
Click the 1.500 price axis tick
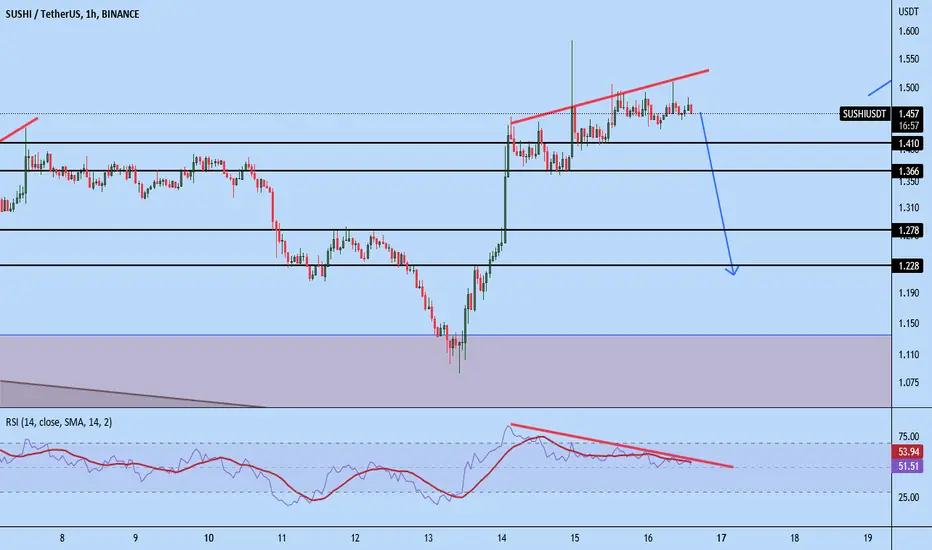pyautogui.click(x=909, y=87)
